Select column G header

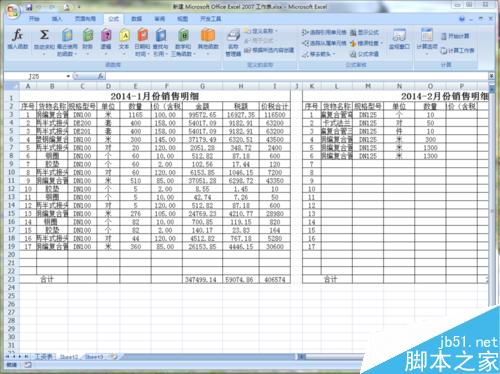[202, 86]
